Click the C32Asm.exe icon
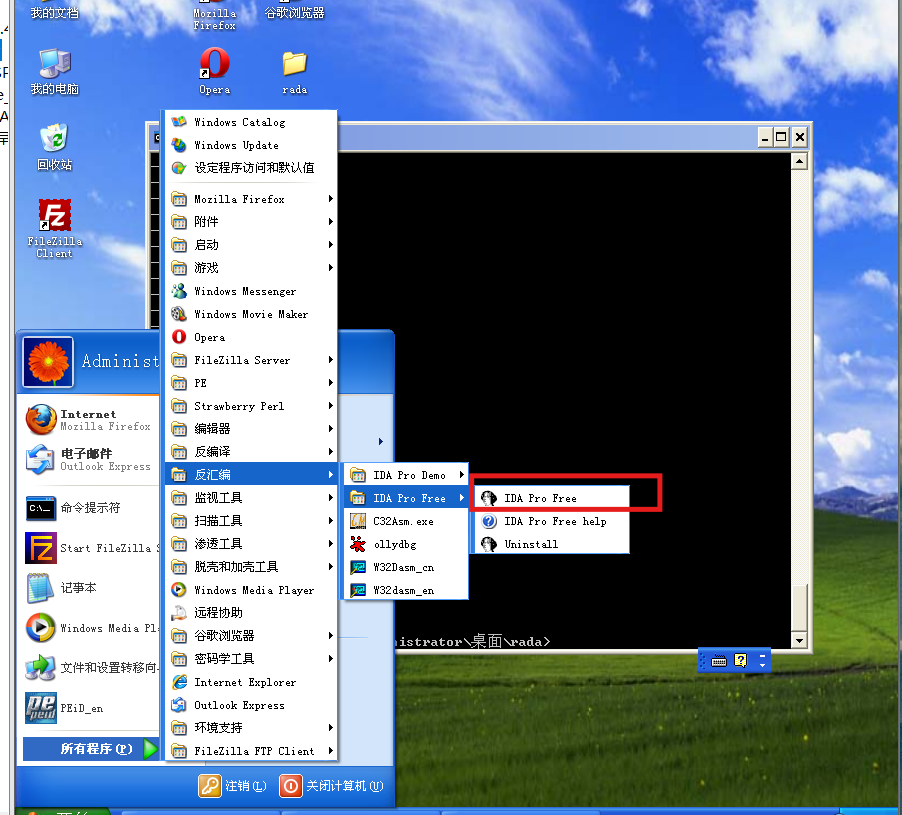Screen dimensions: 902x815 358,521
